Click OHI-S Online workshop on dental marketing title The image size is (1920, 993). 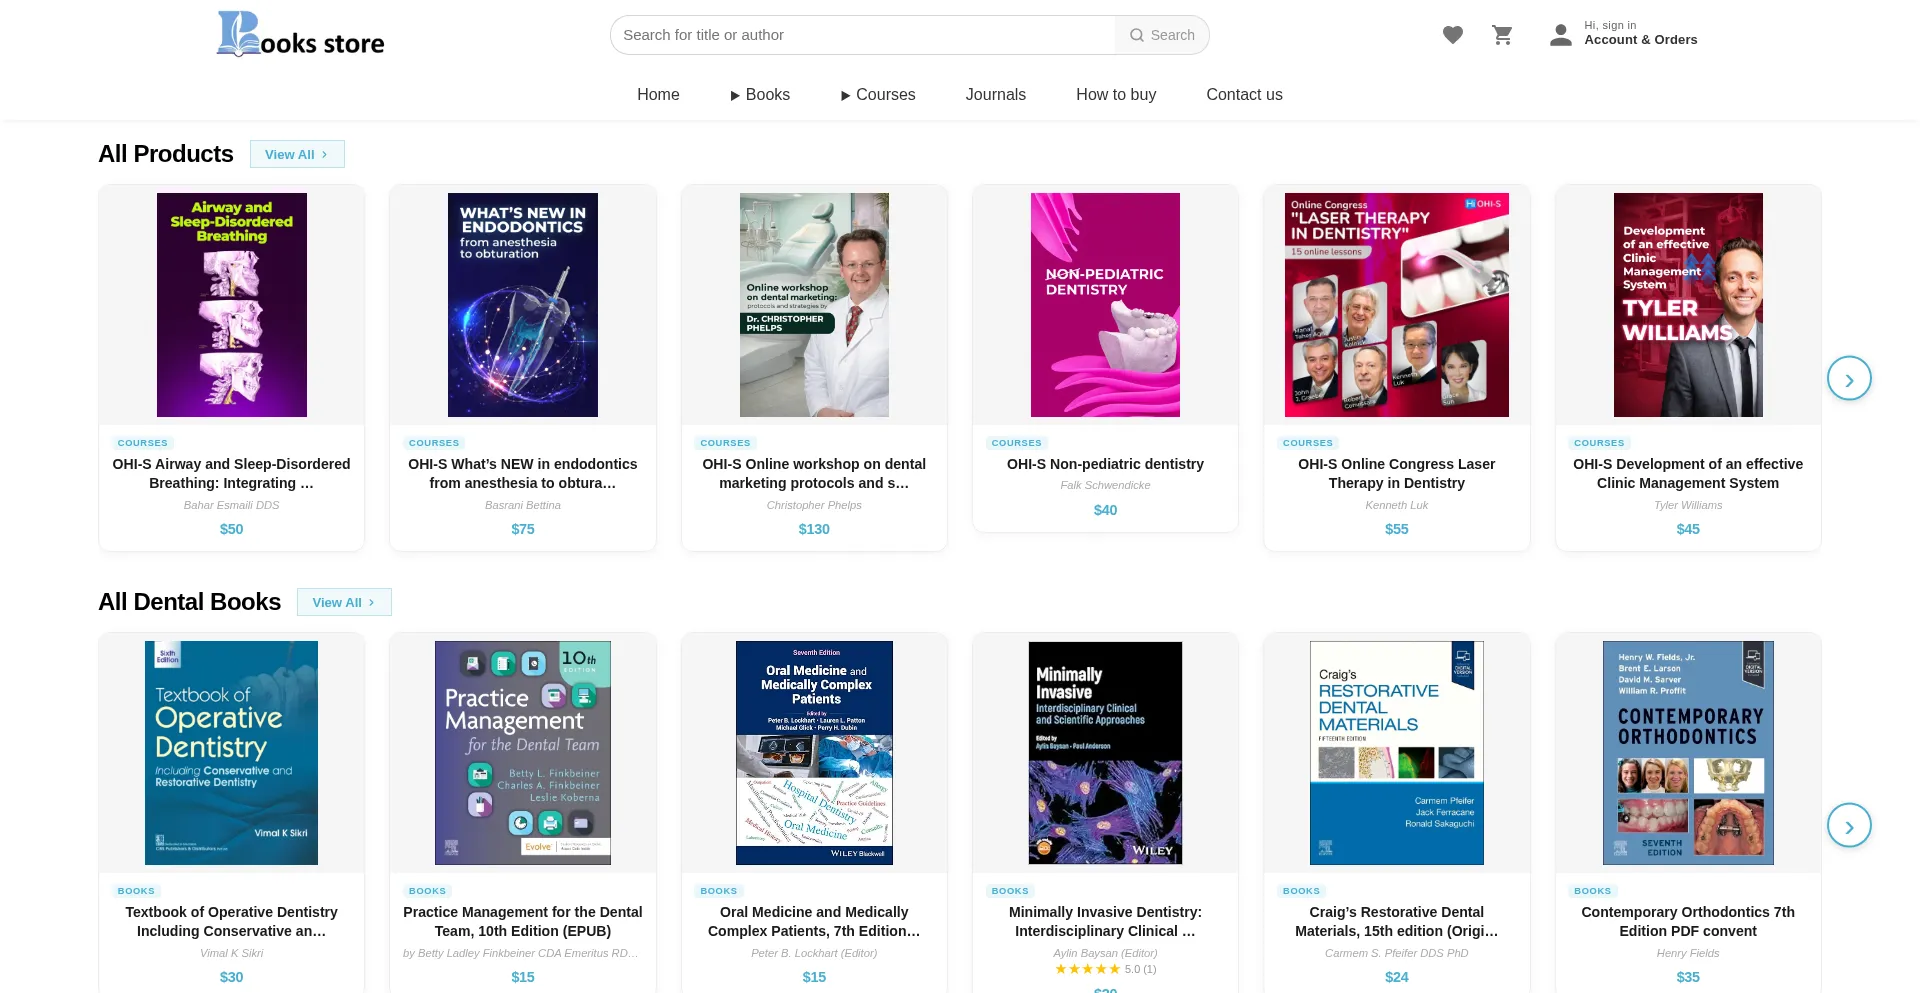pyautogui.click(x=814, y=473)
